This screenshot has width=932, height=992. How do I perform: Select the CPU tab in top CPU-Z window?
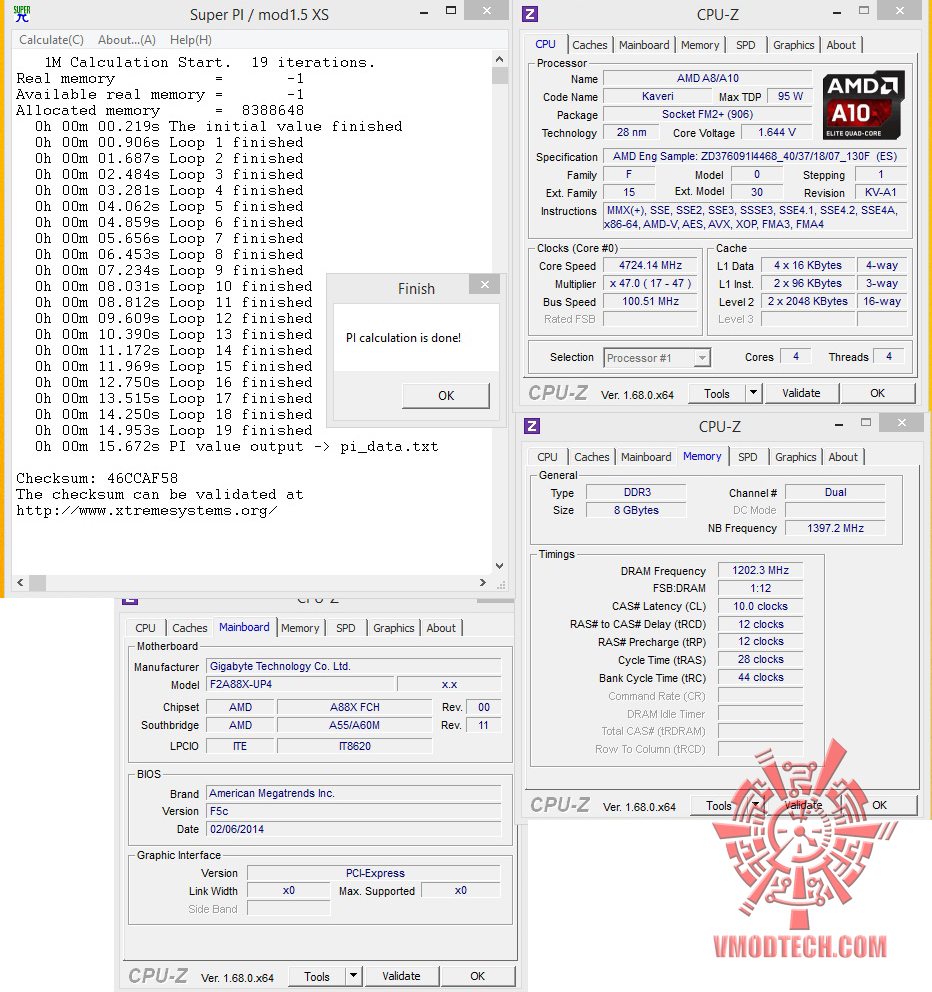pos(545,44)
